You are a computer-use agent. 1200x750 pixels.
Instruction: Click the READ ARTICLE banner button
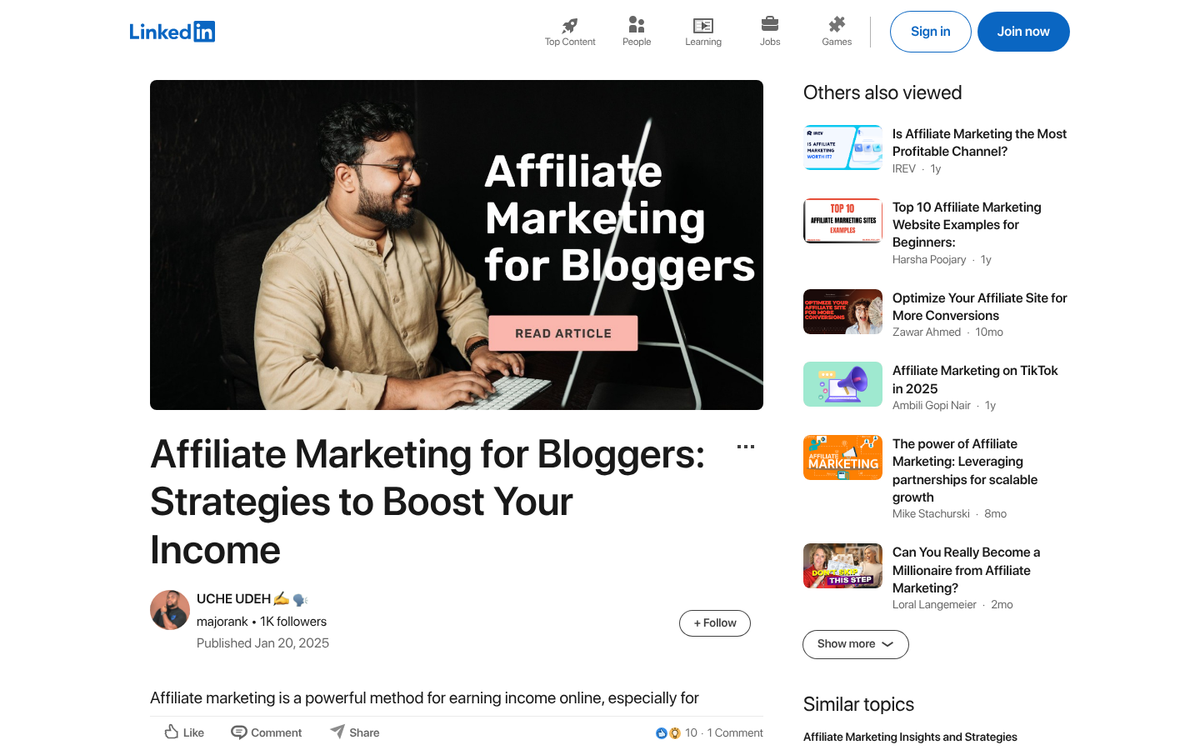[563, 333]
